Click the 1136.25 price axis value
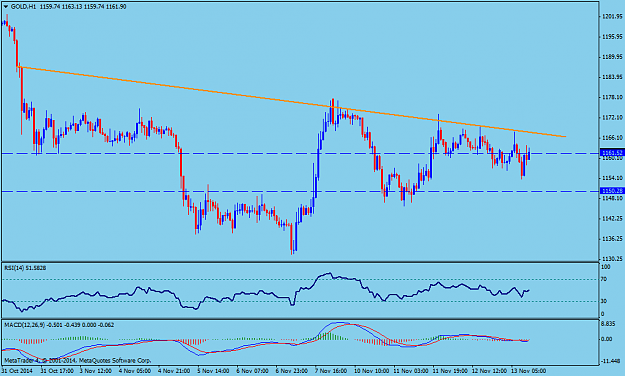The image size is (625, 376). pyautogui.click(x=612, y=238)
